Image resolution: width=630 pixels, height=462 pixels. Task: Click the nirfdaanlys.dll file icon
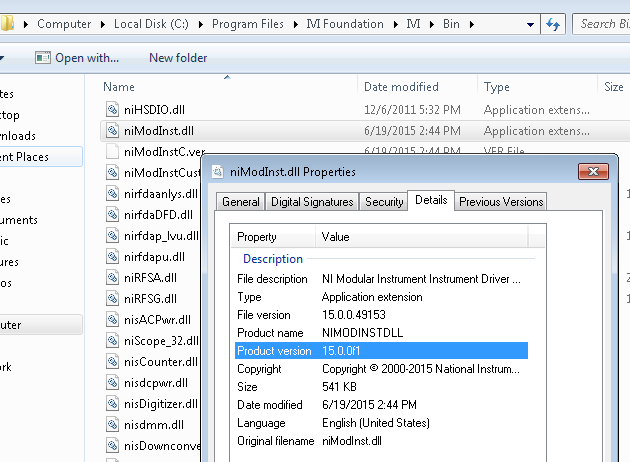point(112,193)
